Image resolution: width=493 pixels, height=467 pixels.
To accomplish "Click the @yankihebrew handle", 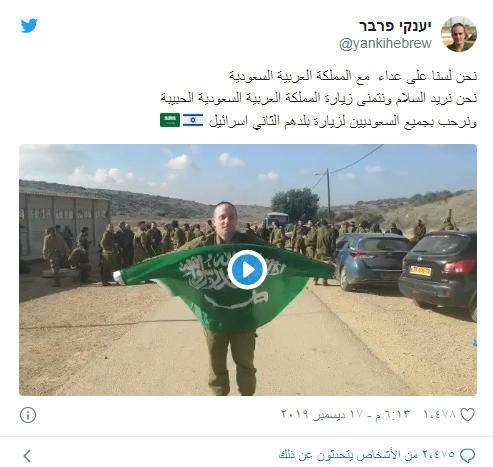I will click(x=385, y=44).
